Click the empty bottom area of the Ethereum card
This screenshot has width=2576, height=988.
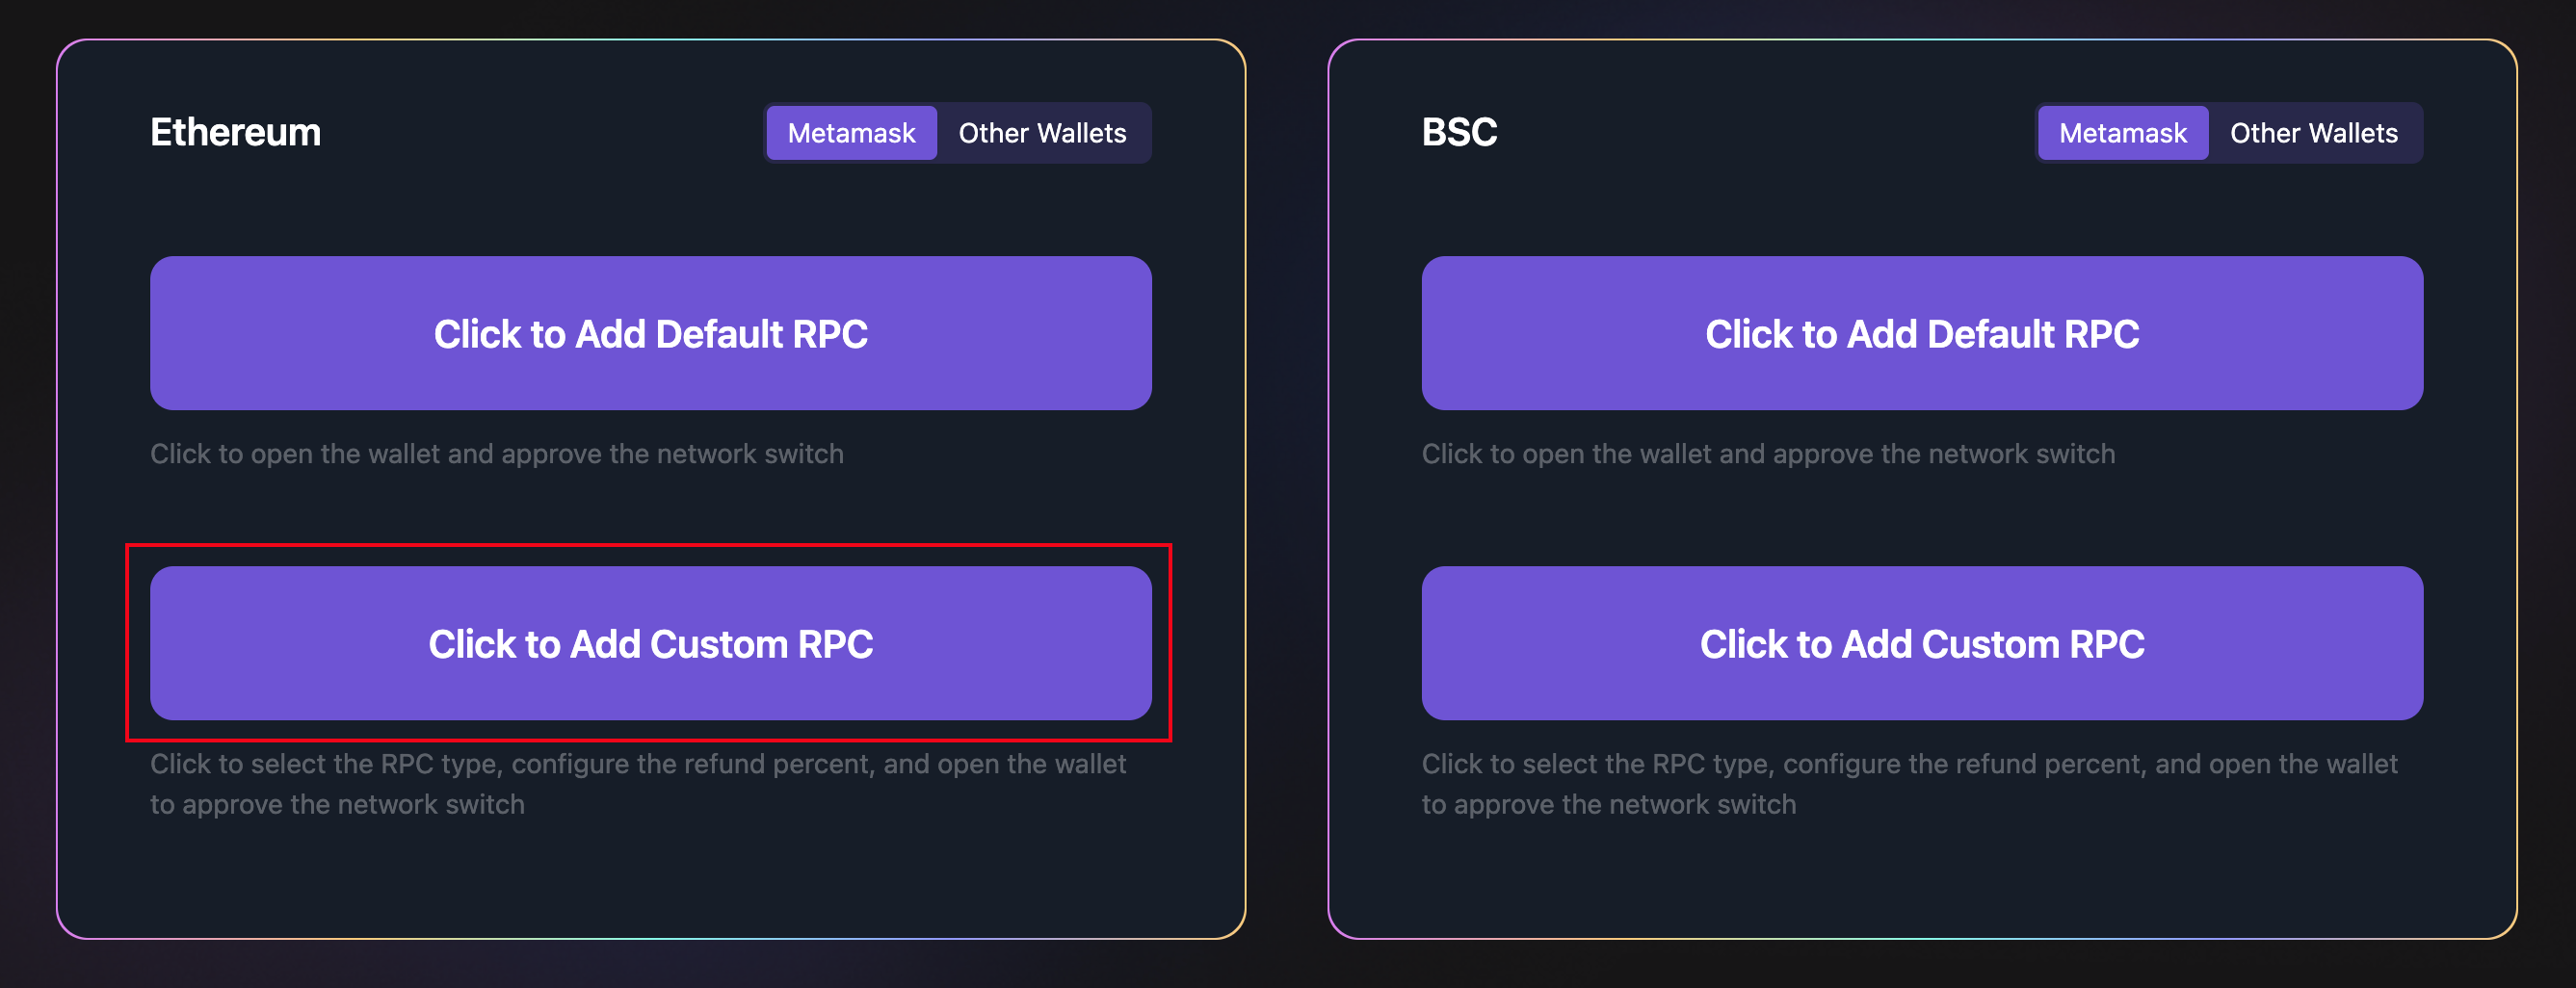click(650, 880)
